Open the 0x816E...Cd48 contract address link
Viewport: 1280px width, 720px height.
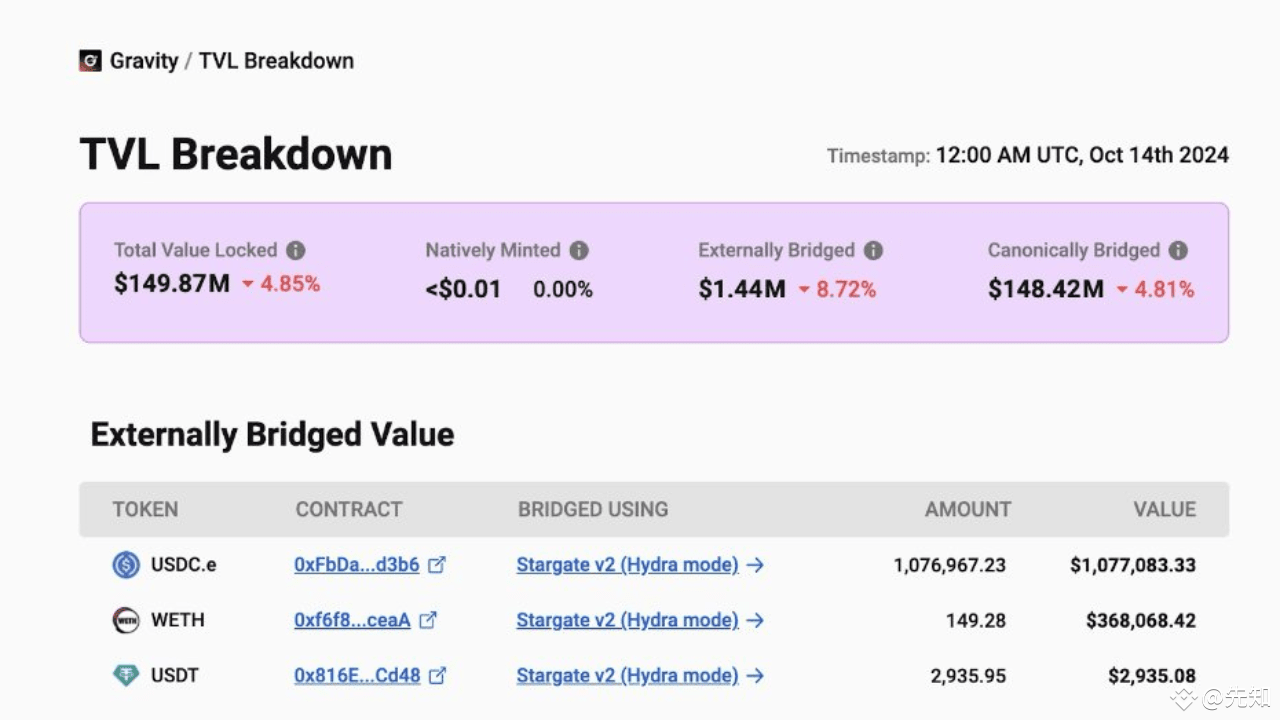[x=356, y=675]
